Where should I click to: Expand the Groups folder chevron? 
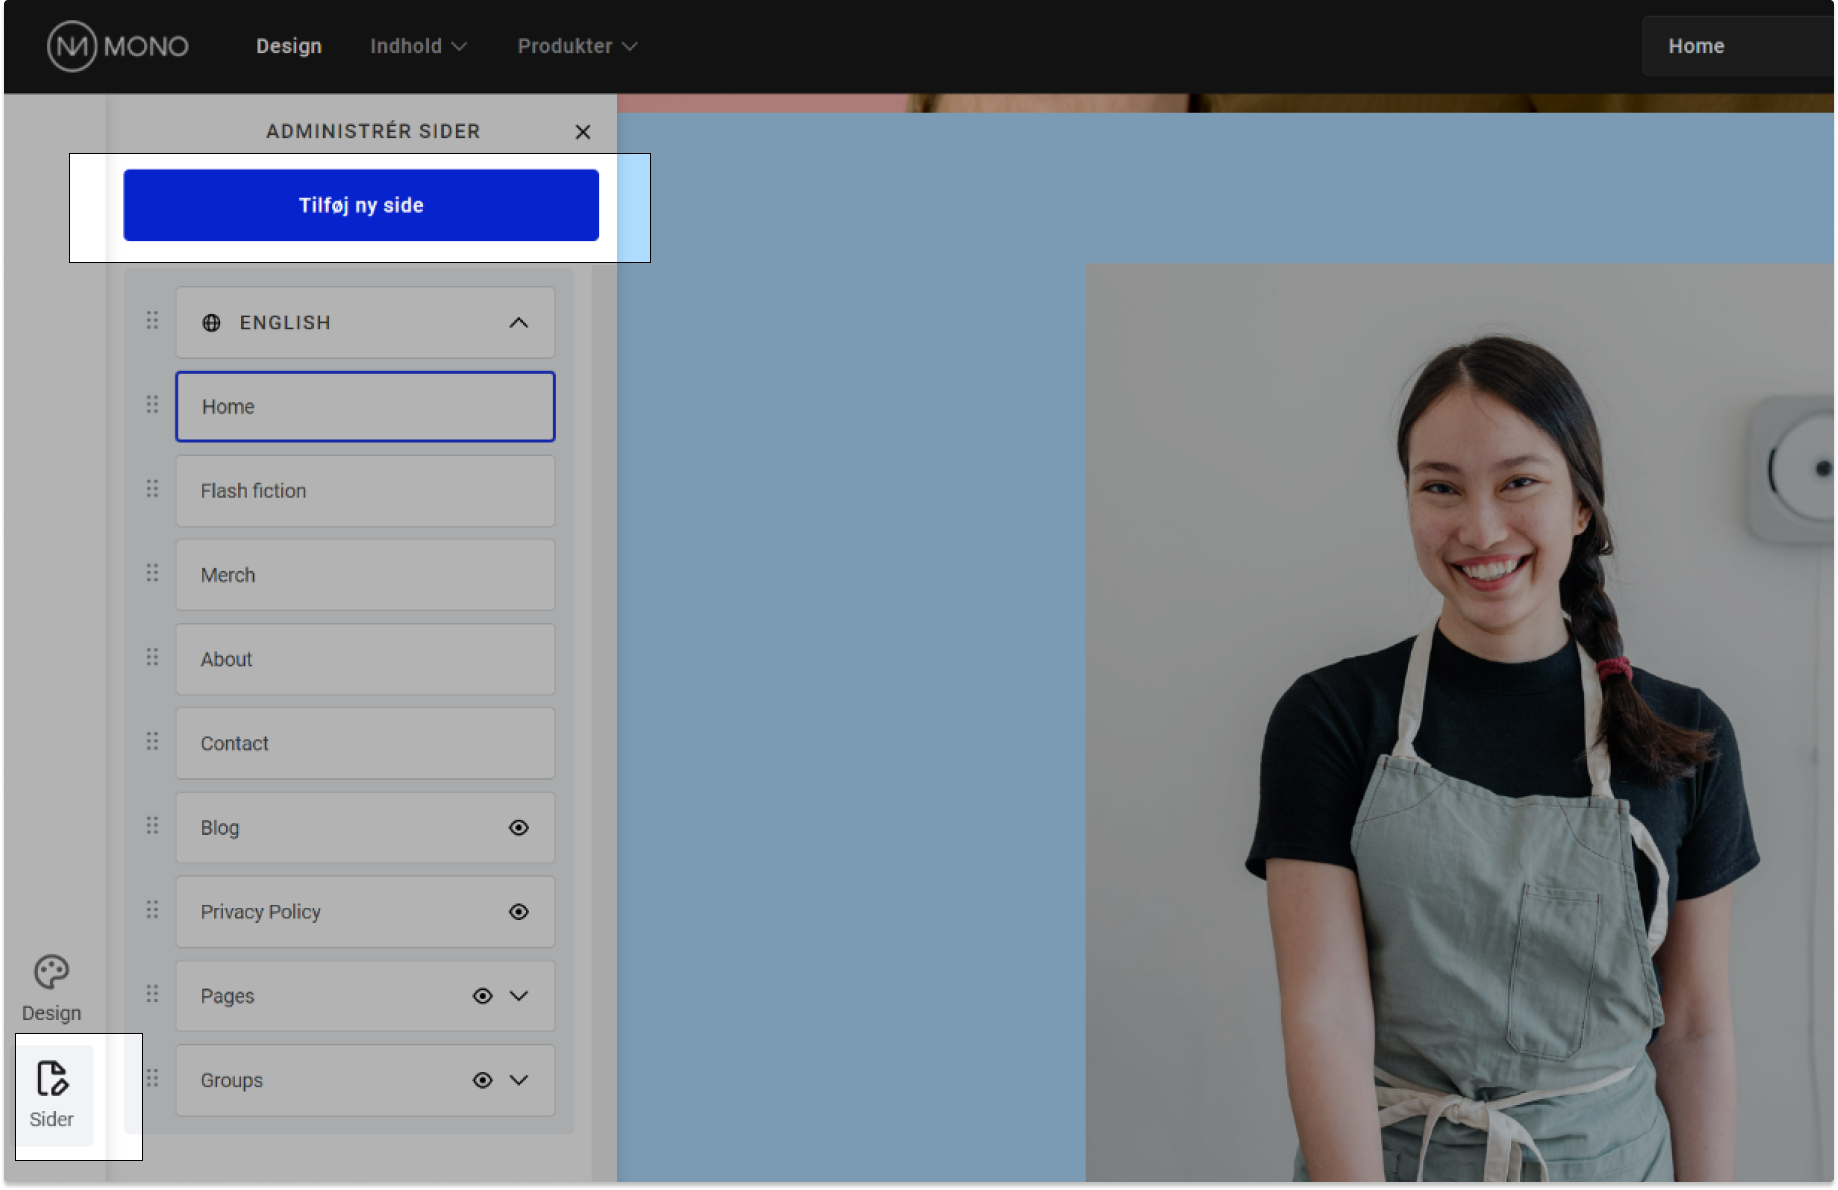[519, 1080]
